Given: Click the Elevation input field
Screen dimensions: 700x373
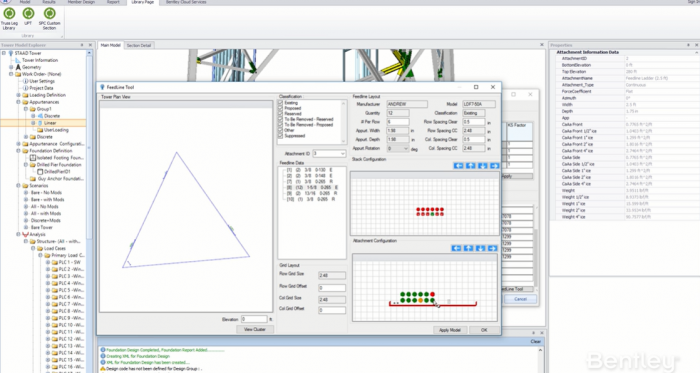Looking at the screenshot, I should 254,319.
